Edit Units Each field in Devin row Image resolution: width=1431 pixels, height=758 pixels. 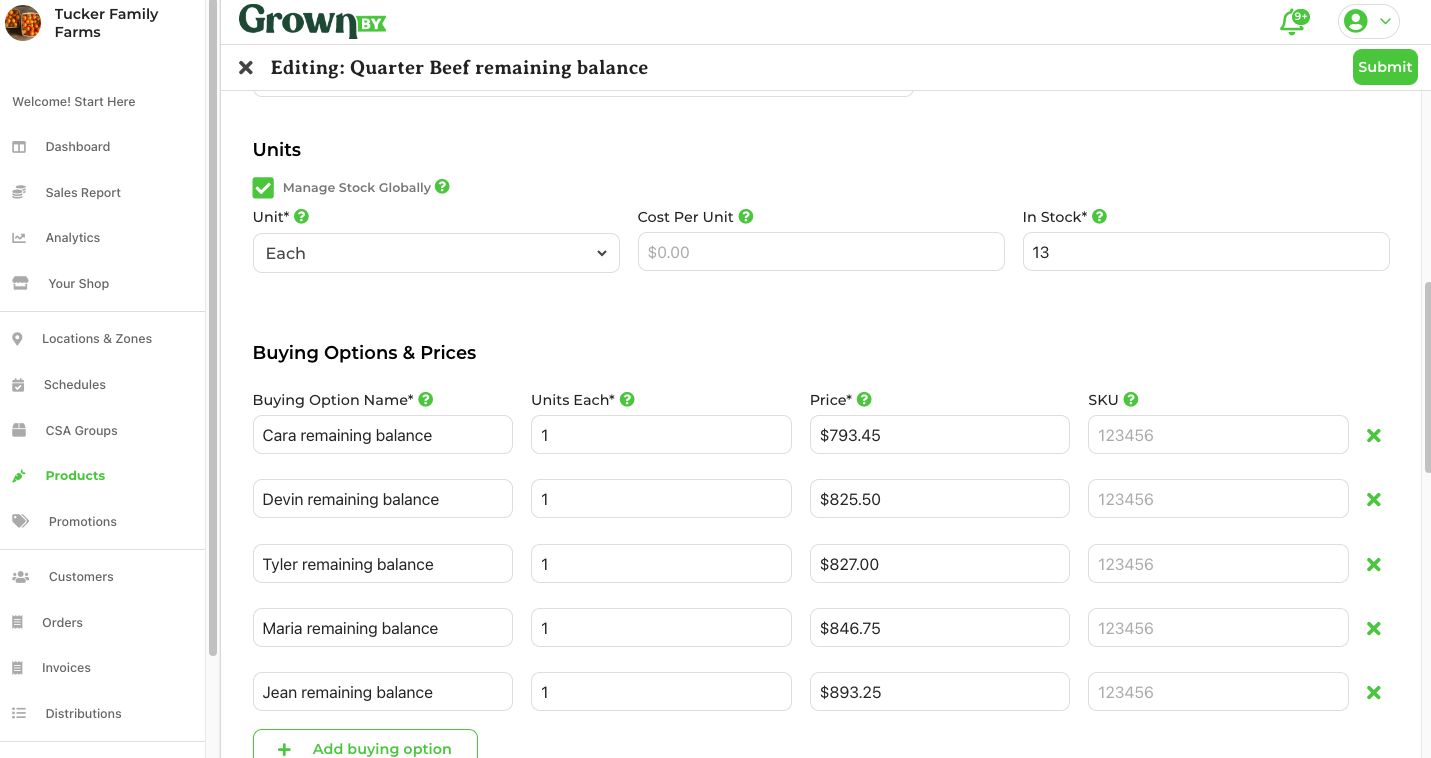click(x=661, y=499)
